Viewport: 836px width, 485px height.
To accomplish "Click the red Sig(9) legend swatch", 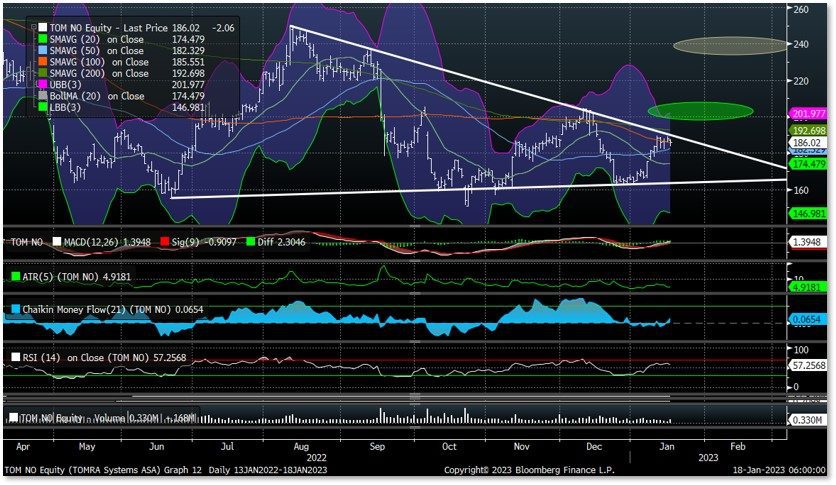I will [x=165, y=242].
